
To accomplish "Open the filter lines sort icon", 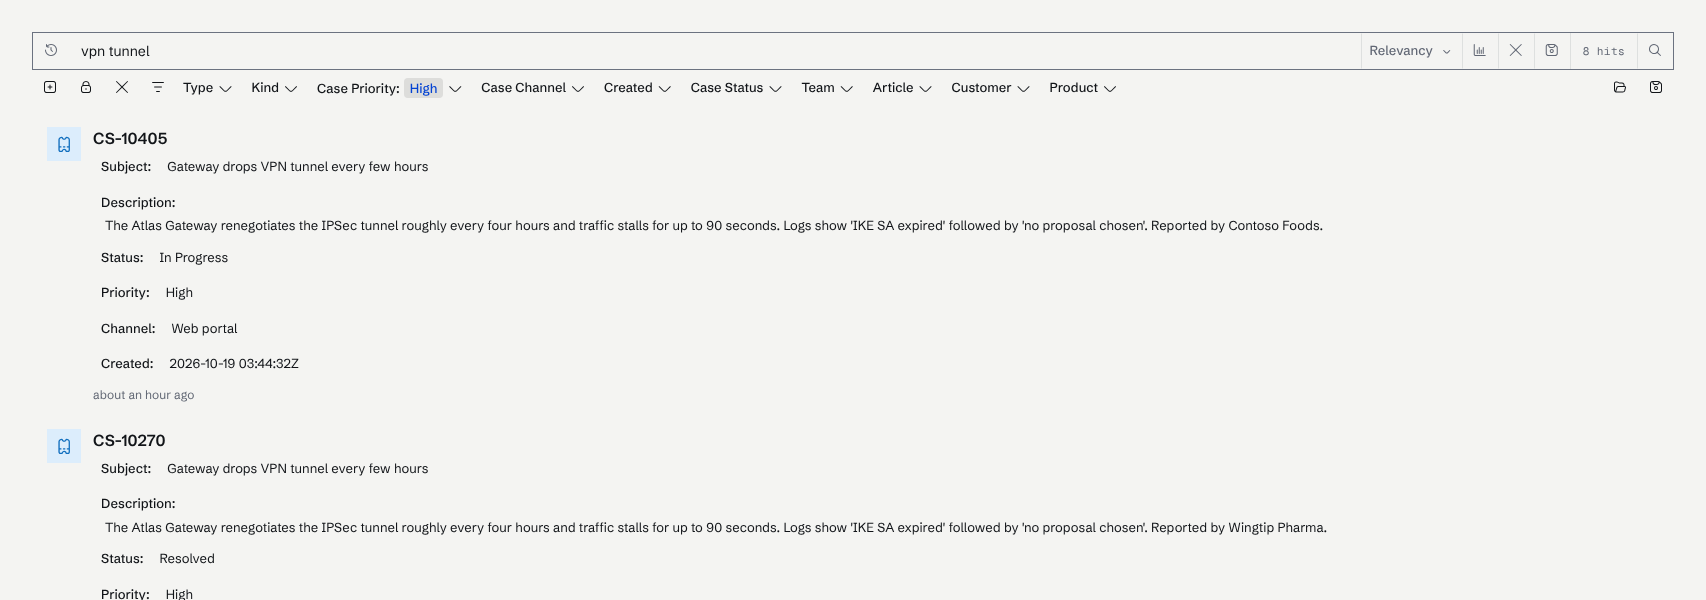I will pyautogui.click(x=158, y=87).
